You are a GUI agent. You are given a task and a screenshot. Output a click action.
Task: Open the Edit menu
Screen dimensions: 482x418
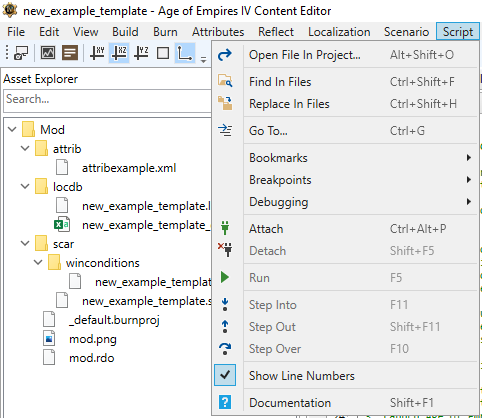click(49, 32)
